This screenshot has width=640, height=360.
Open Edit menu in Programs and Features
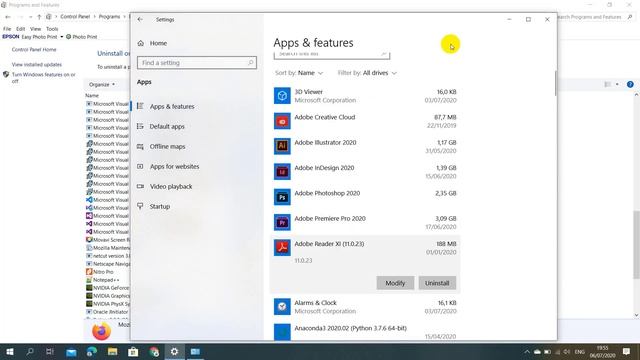coord(20,29)
